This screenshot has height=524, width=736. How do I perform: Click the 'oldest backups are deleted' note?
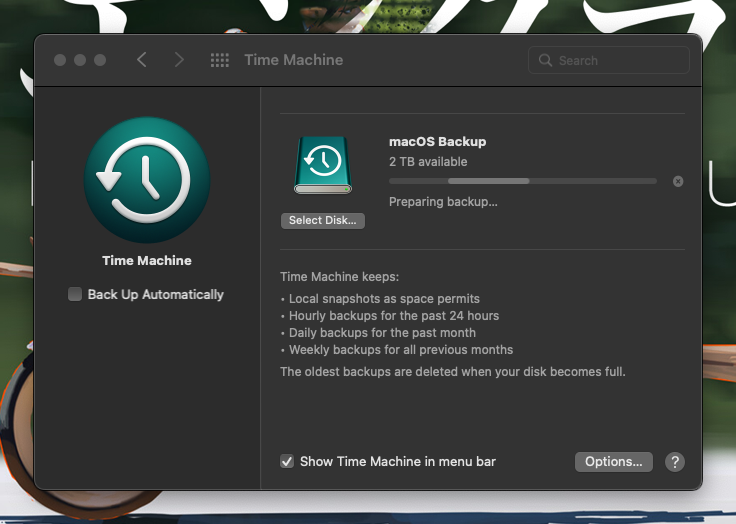(x=453, y=372)
